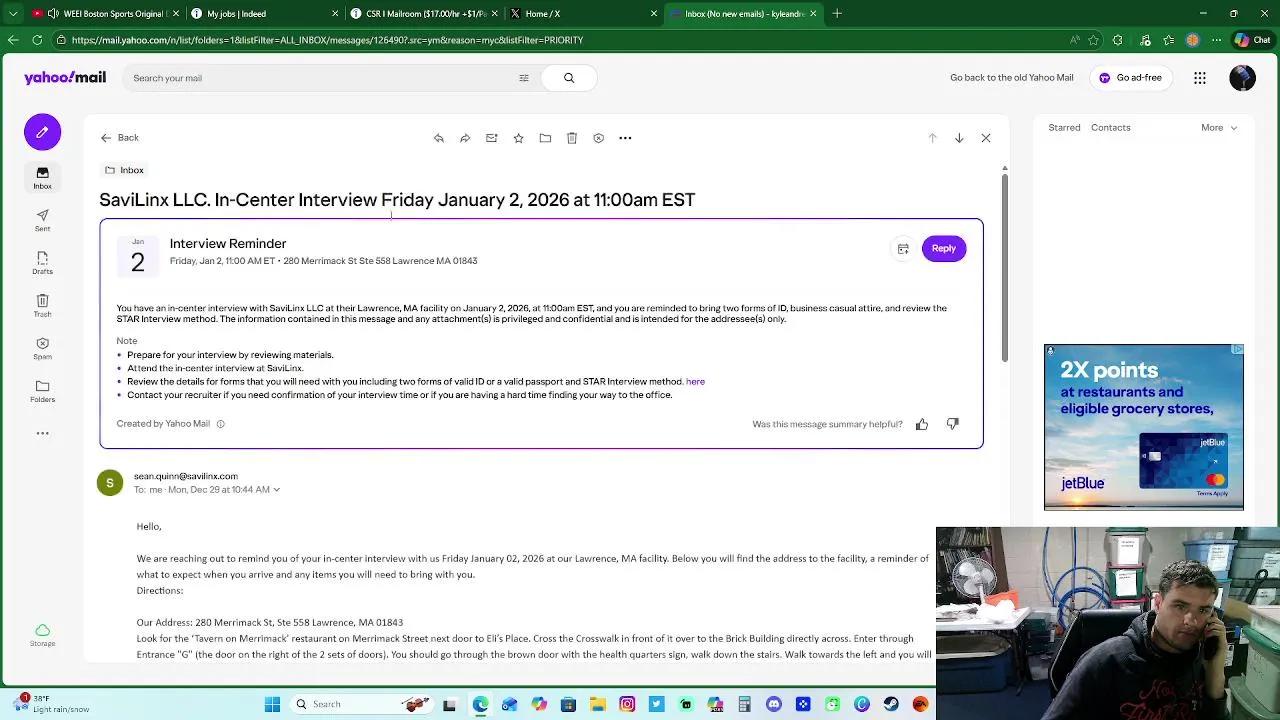Screen dimensions: 1280x720
Task: Click browser back arrow
Action: 12,40
